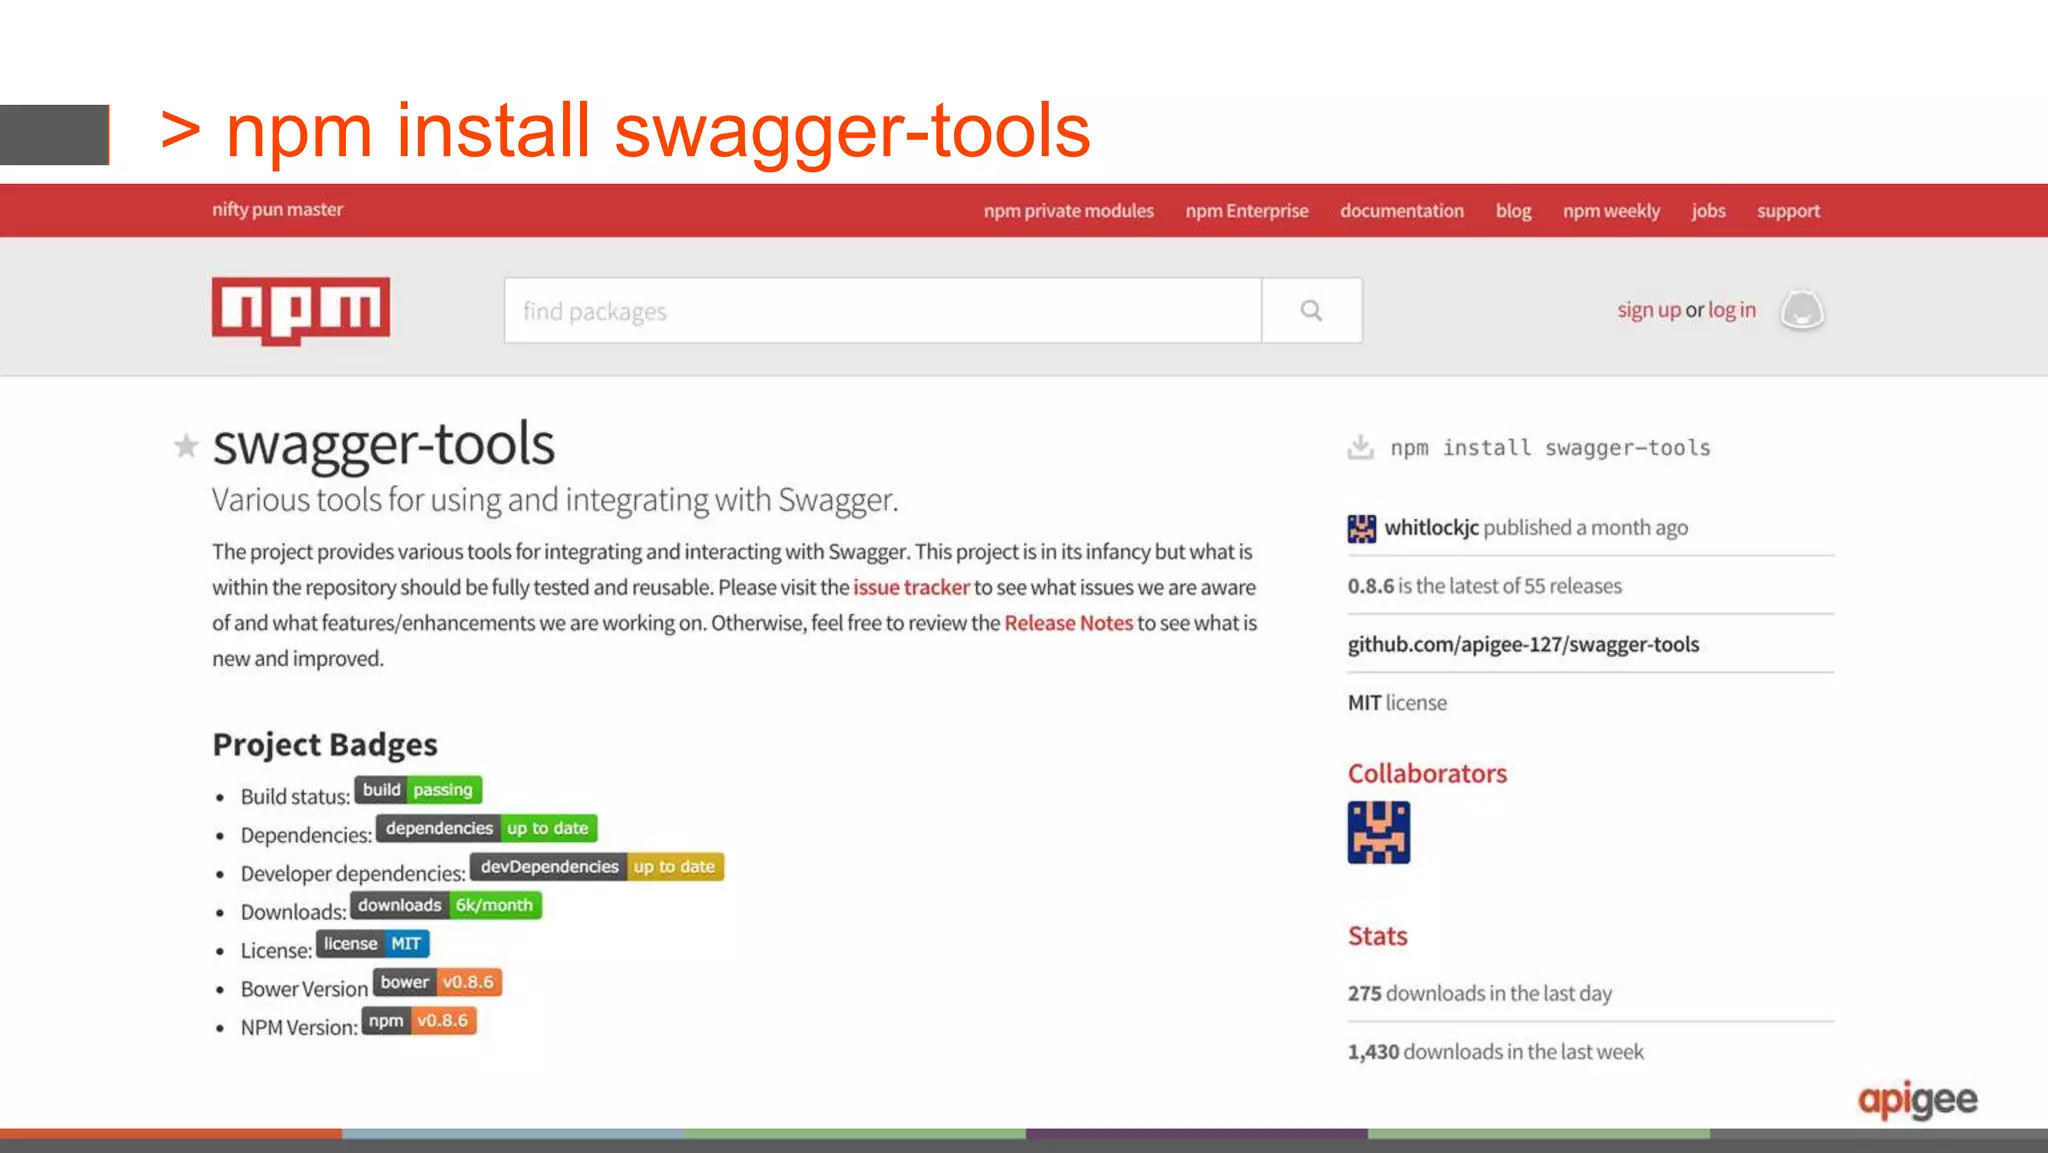Click the bower v0.8.6 badge
The height and width of the screenshot is (1153, 2048).
(x=437, y=982)
